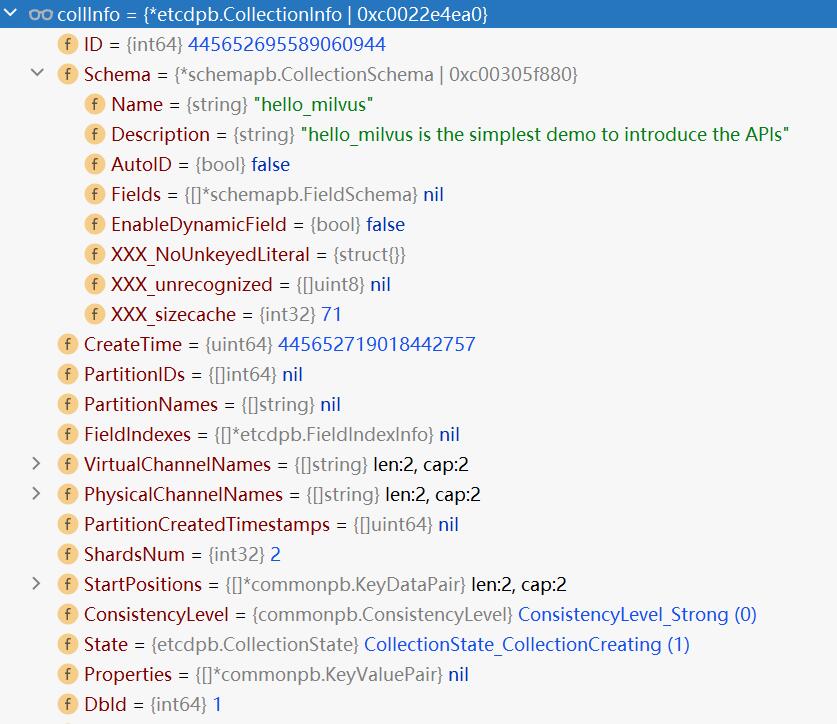837x724 pixels.
Task: Select the ShardsNum value 2
Action: coord(275,555)
